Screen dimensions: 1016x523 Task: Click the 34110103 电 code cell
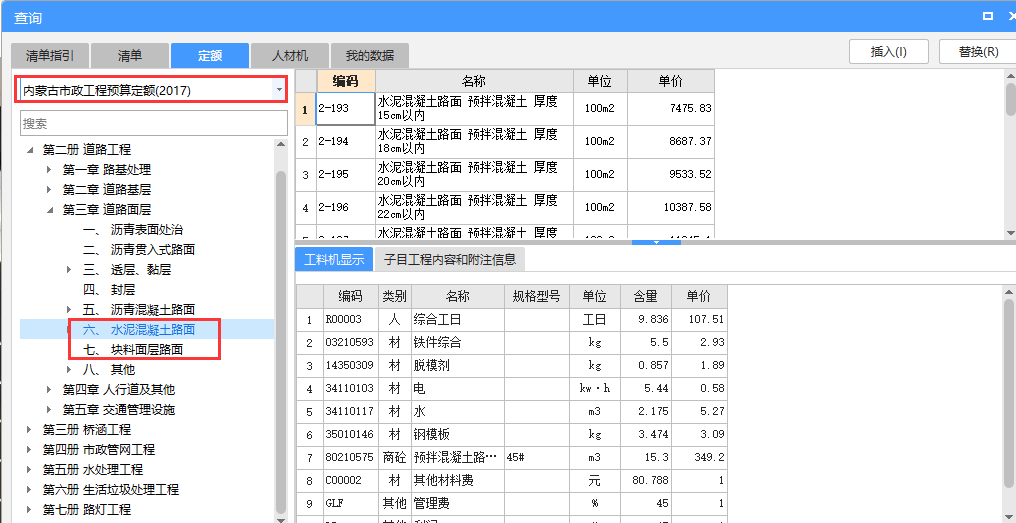coord(351,389)
